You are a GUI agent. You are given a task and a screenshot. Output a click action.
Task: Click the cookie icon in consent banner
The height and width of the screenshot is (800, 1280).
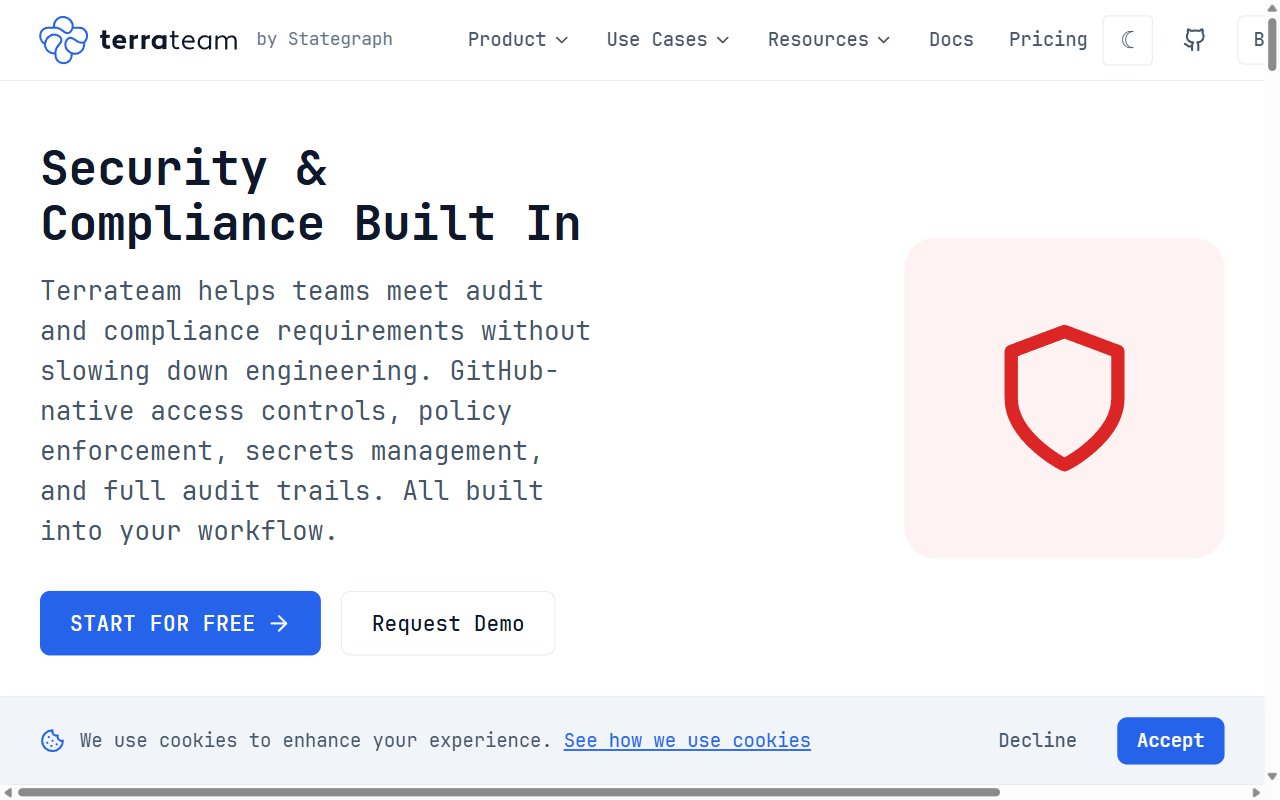click(x=52, y=741)
